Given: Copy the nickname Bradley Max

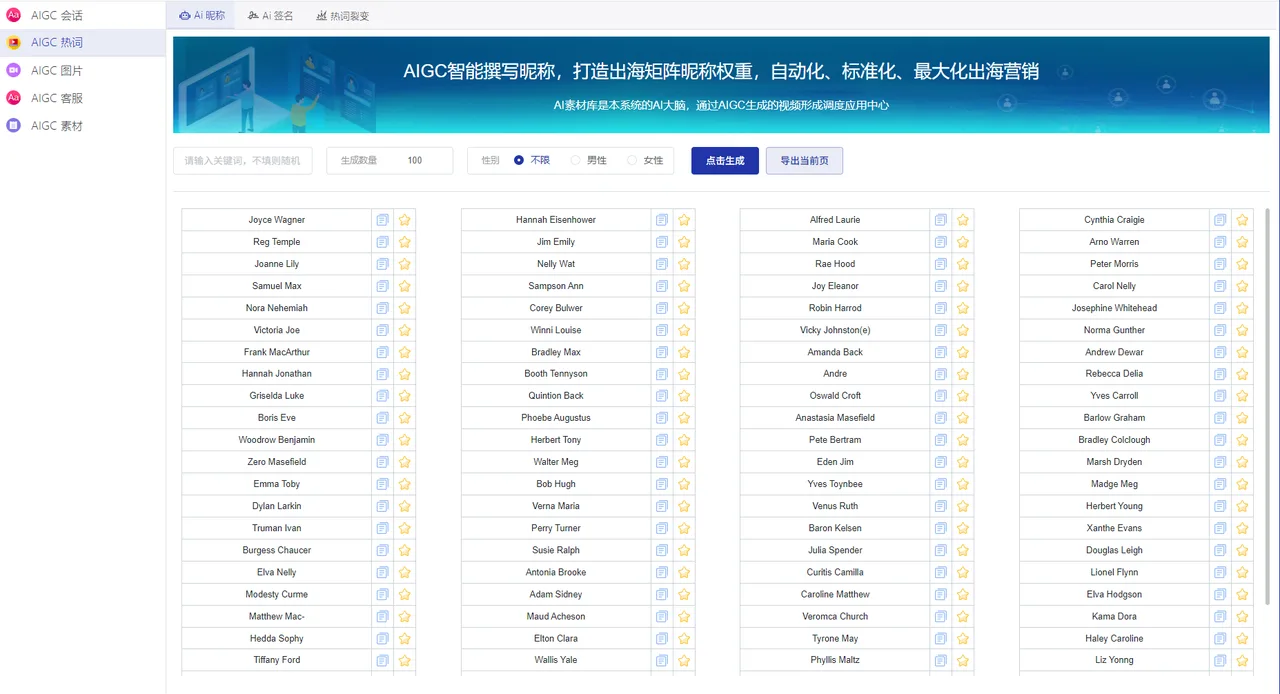Looking at the screenshot, I should [x=662, y=352].
